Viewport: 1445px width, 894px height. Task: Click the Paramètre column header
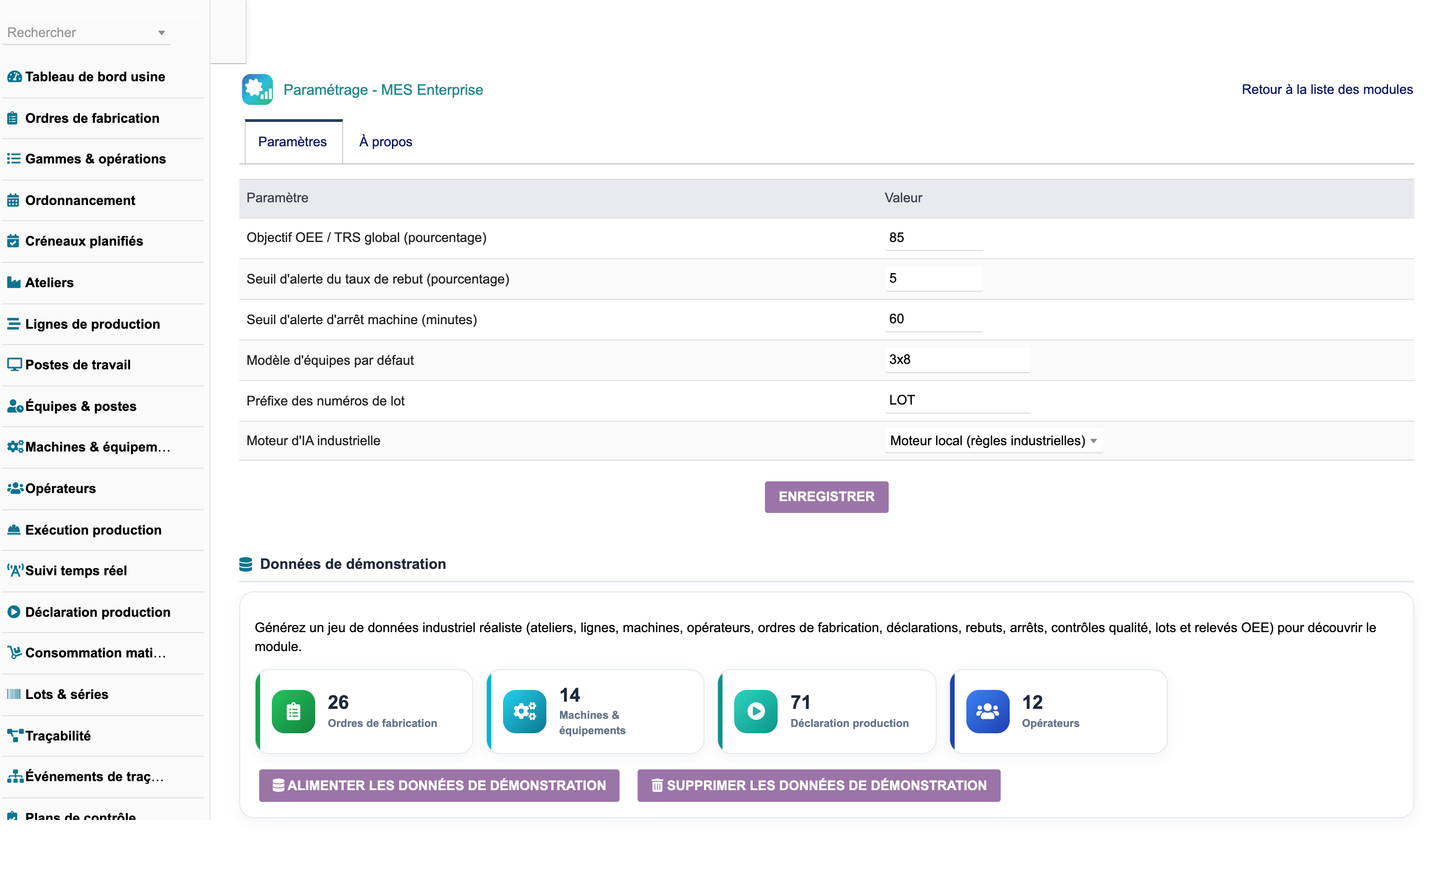(x=278, y=198)
